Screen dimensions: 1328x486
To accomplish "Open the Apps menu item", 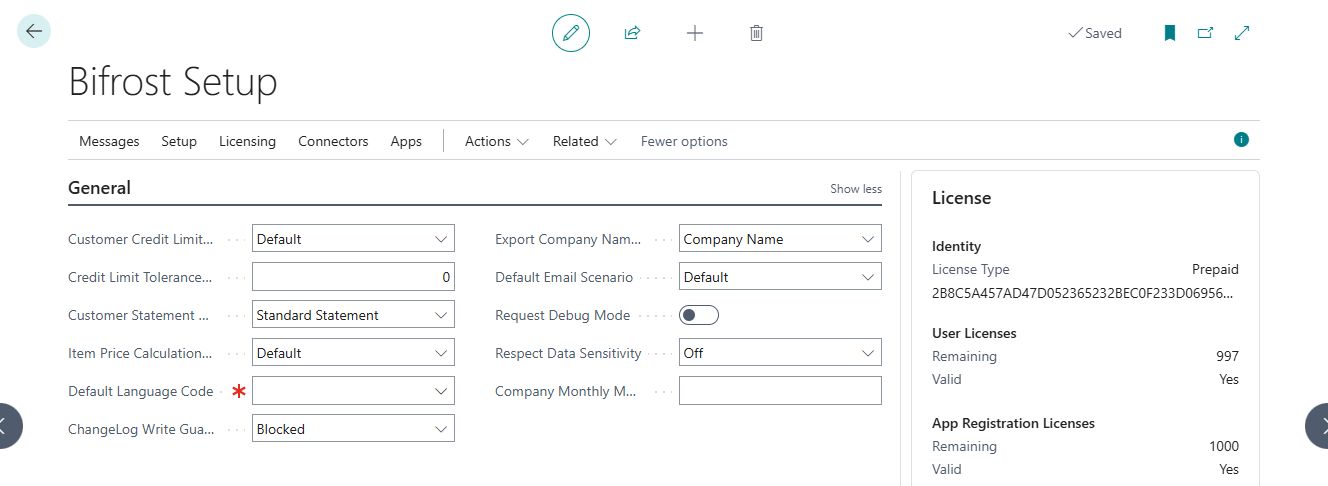I will click(406, 141).
